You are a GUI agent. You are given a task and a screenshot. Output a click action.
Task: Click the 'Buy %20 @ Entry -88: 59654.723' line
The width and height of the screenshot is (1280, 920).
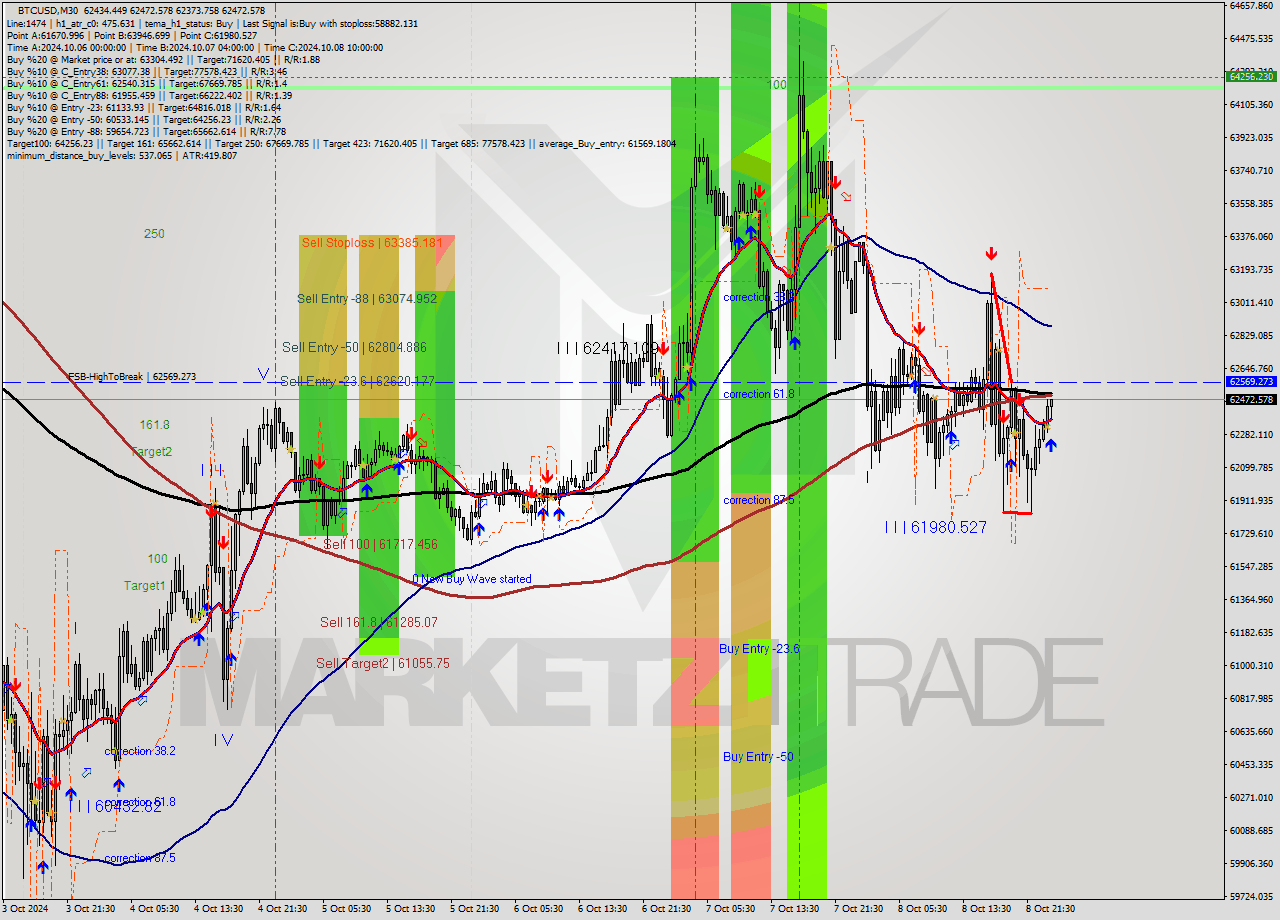coord(146,131)
